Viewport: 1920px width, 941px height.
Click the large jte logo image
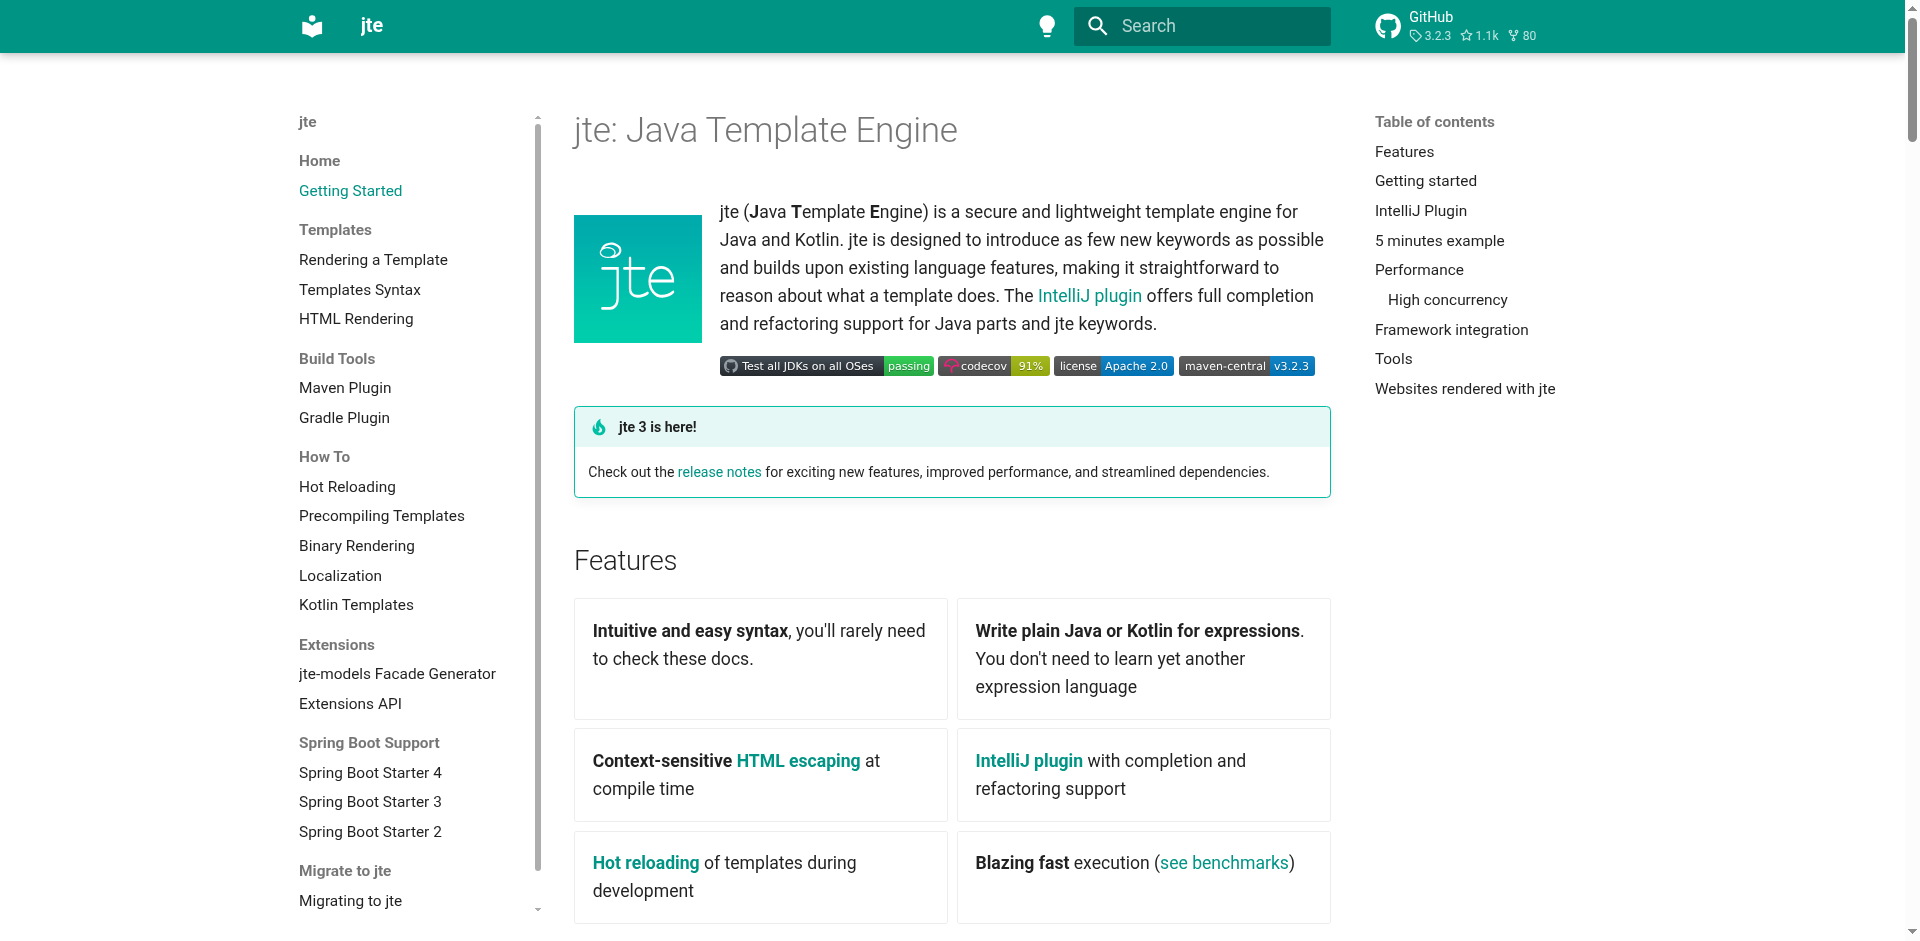click(637, 279)
